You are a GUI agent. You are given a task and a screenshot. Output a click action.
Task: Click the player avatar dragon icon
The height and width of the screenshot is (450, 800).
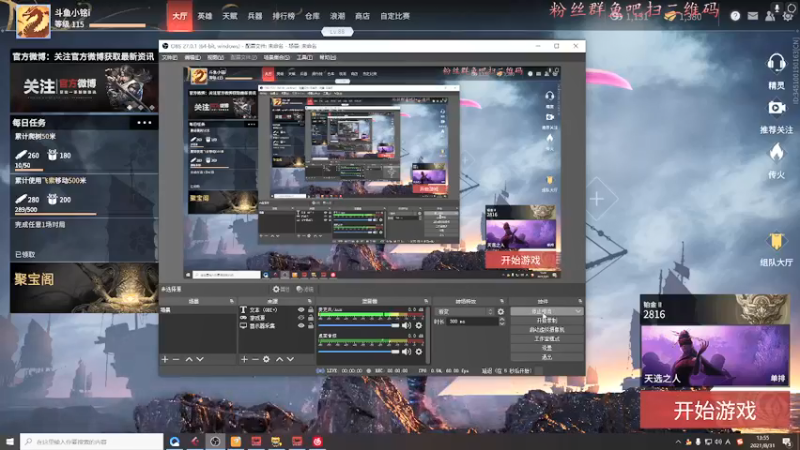(x=33, y=21)
